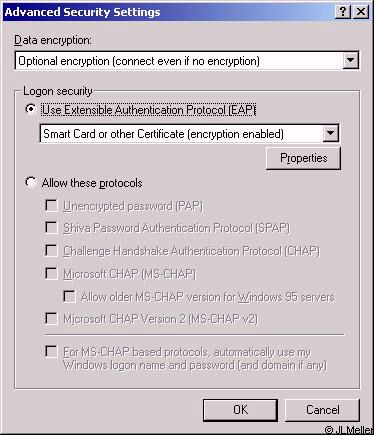Check Microsoft CHAP (MS-CHAP) checkbox

[x=51, y=273]
